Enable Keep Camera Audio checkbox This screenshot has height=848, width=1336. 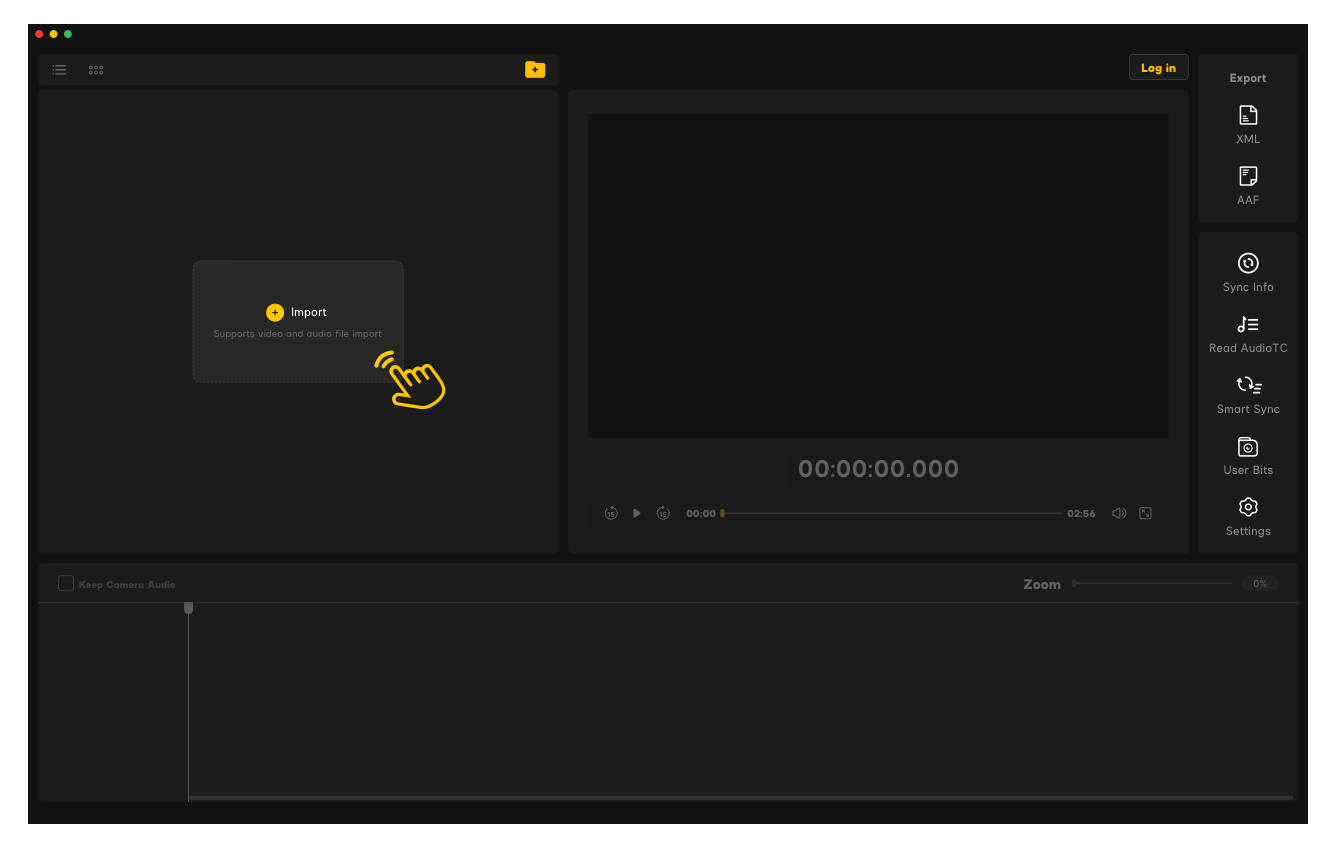[x=66, y=583]
